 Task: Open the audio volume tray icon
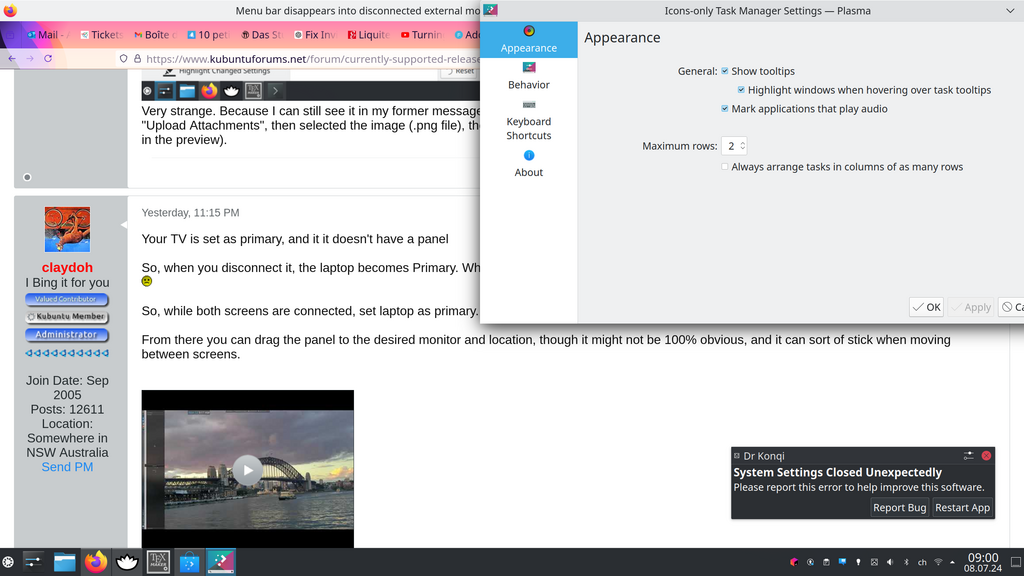(x=890, y=562)
